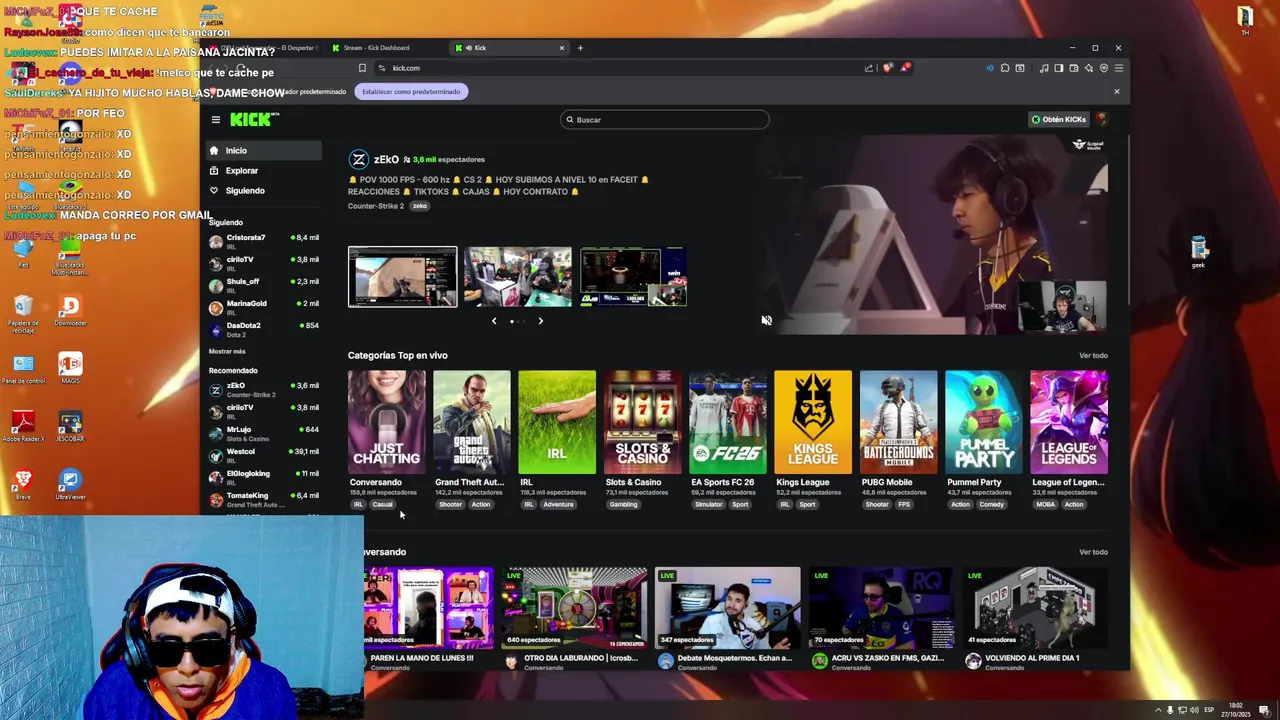Open the Brave desktop shortcut
Image resolution: width=1280 pixels, height=720 pixels.
click(x=23, y=482)
